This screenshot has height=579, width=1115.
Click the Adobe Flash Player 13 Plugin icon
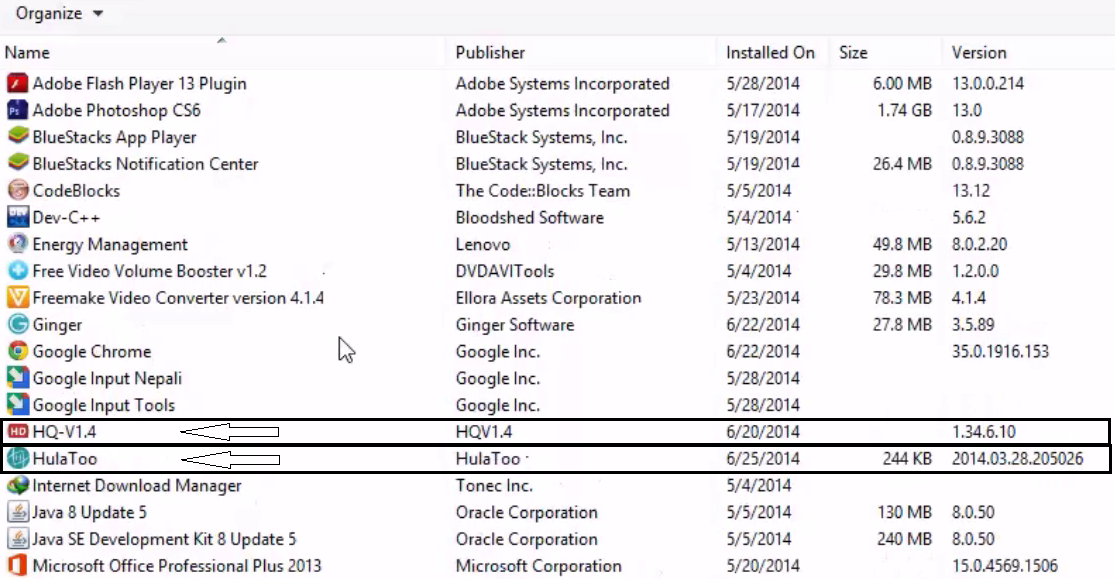click(17, 83)
